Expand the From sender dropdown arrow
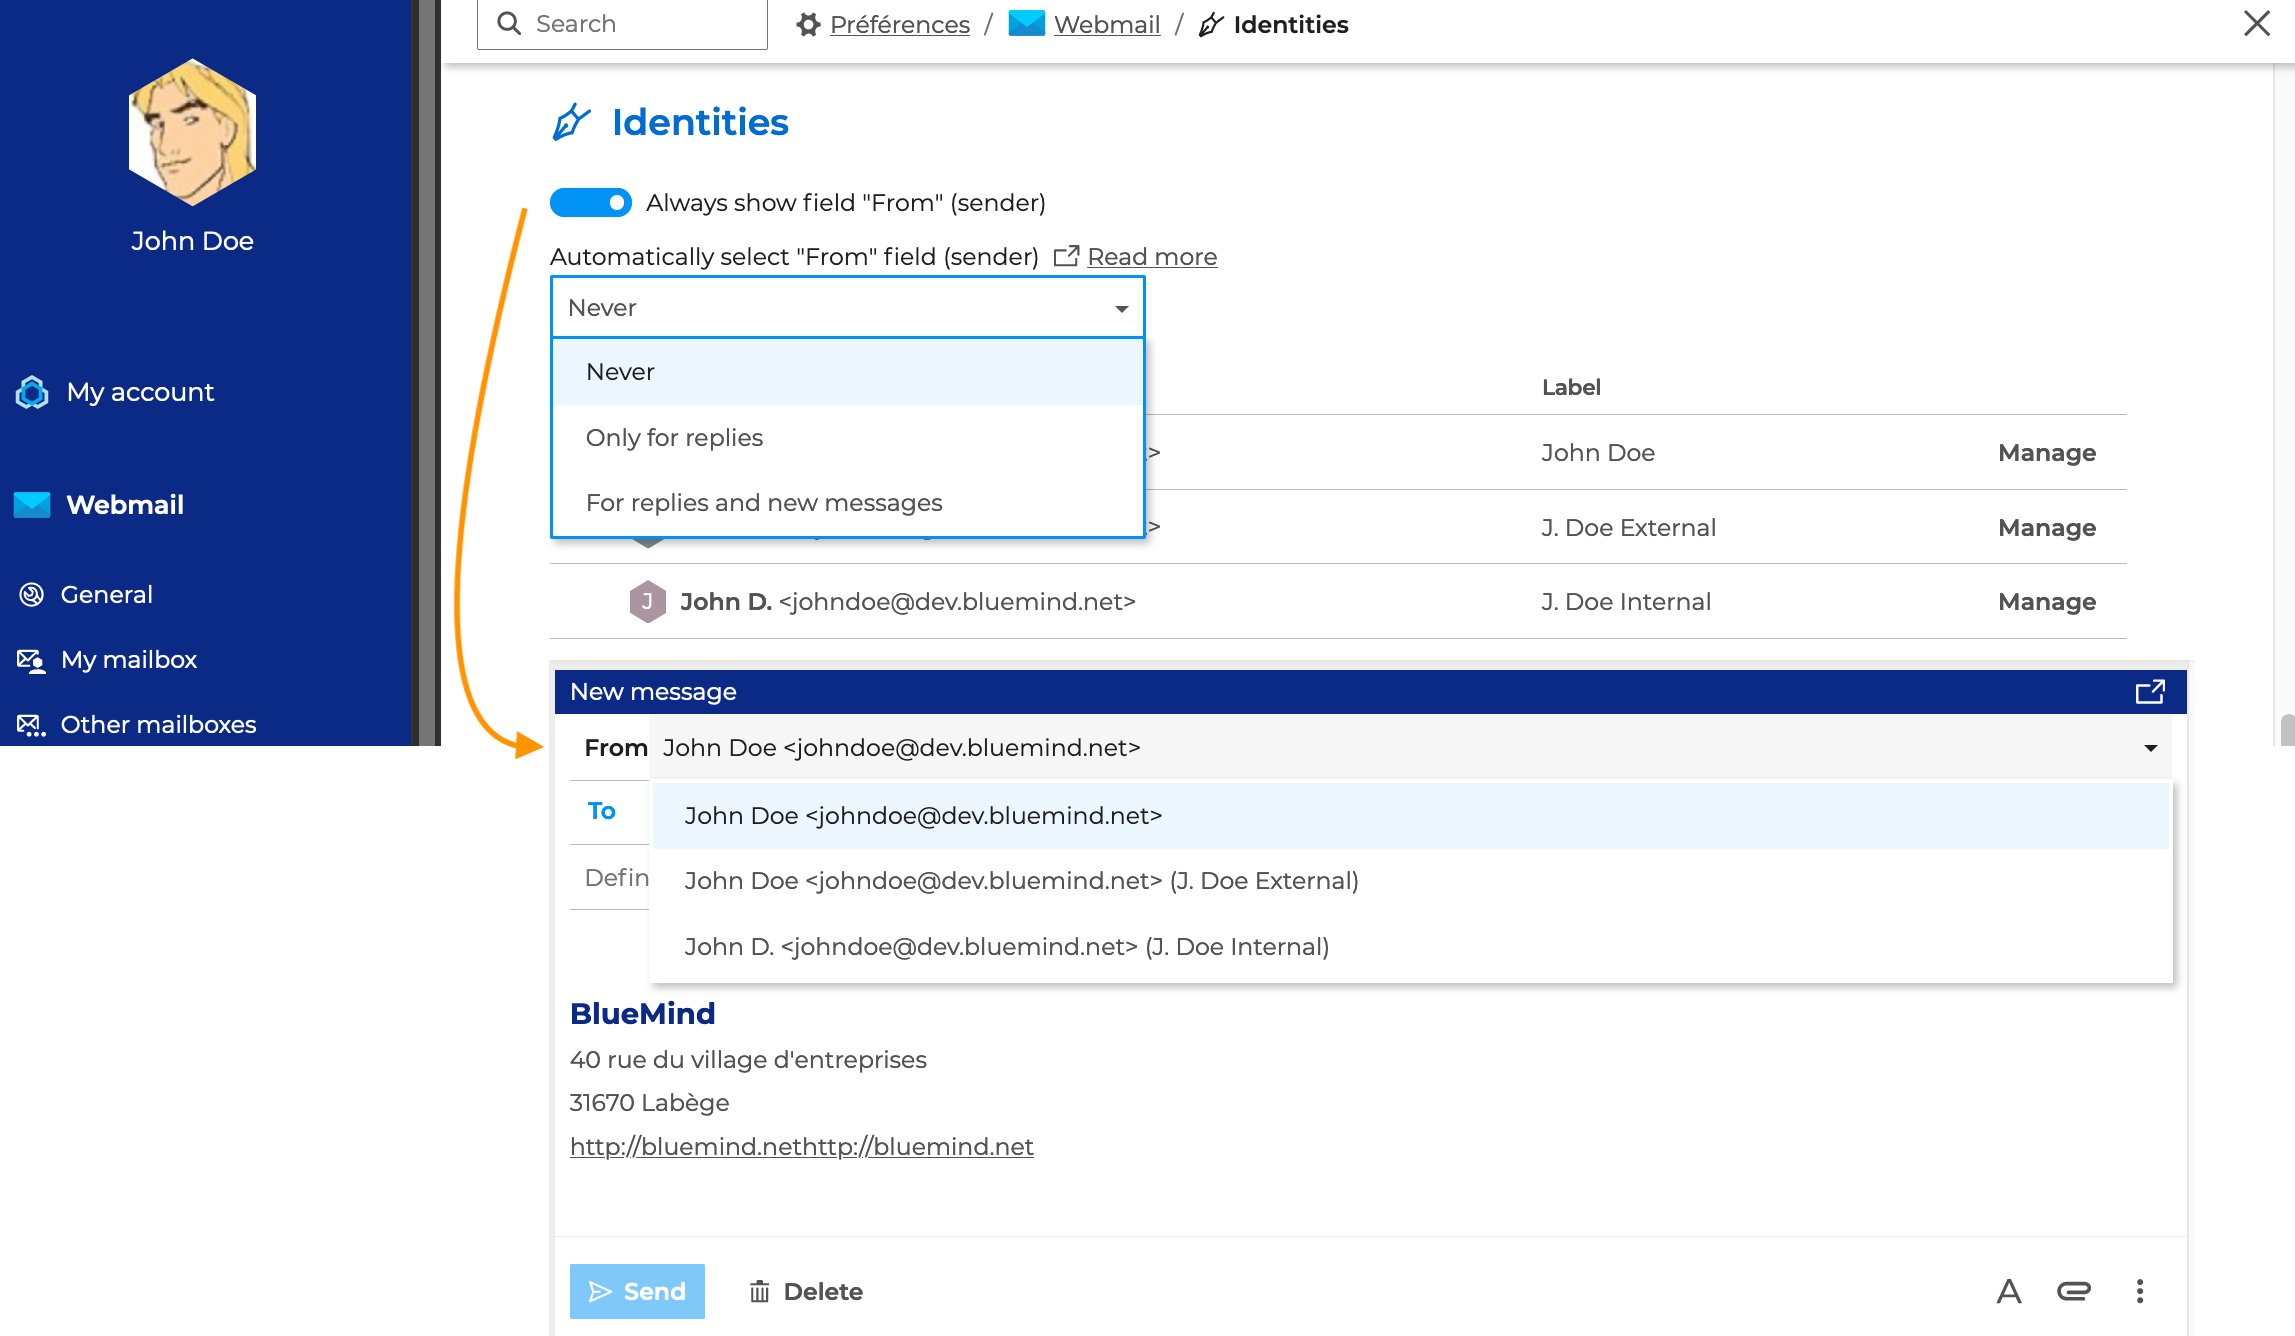The width and height of the screenshot is (2295, 1336). 2150,748
